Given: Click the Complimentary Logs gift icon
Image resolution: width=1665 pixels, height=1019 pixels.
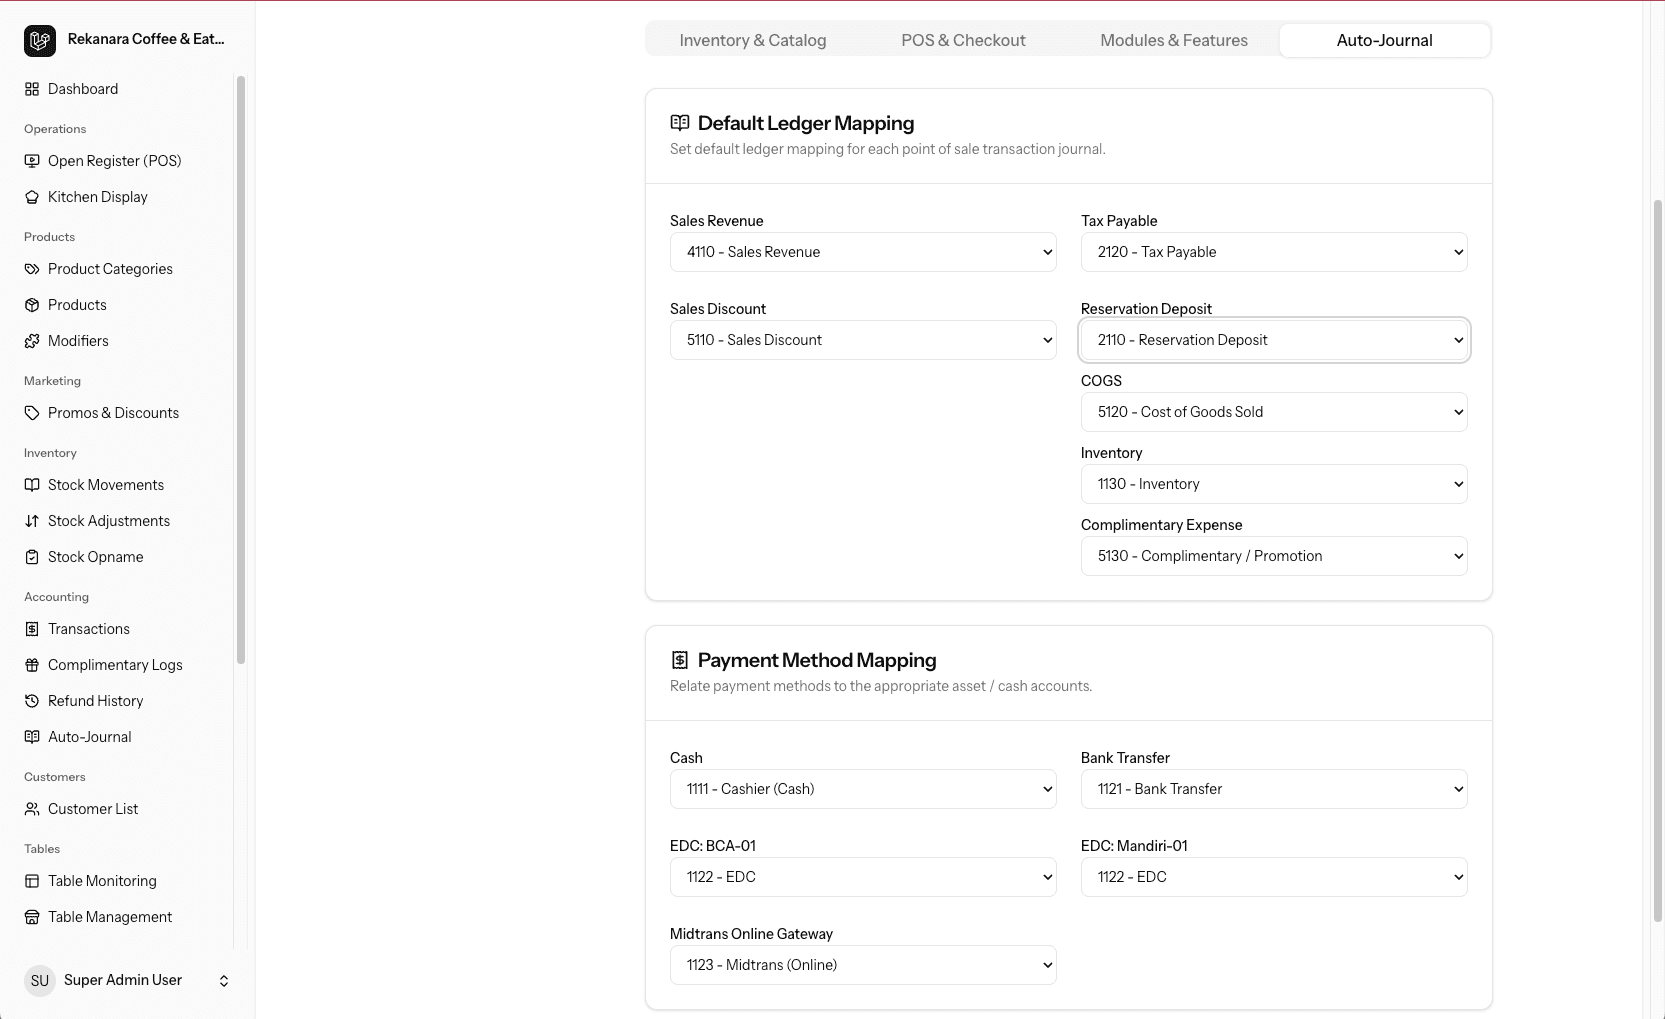Looking at the screenshot, I should tap(32, 665).
